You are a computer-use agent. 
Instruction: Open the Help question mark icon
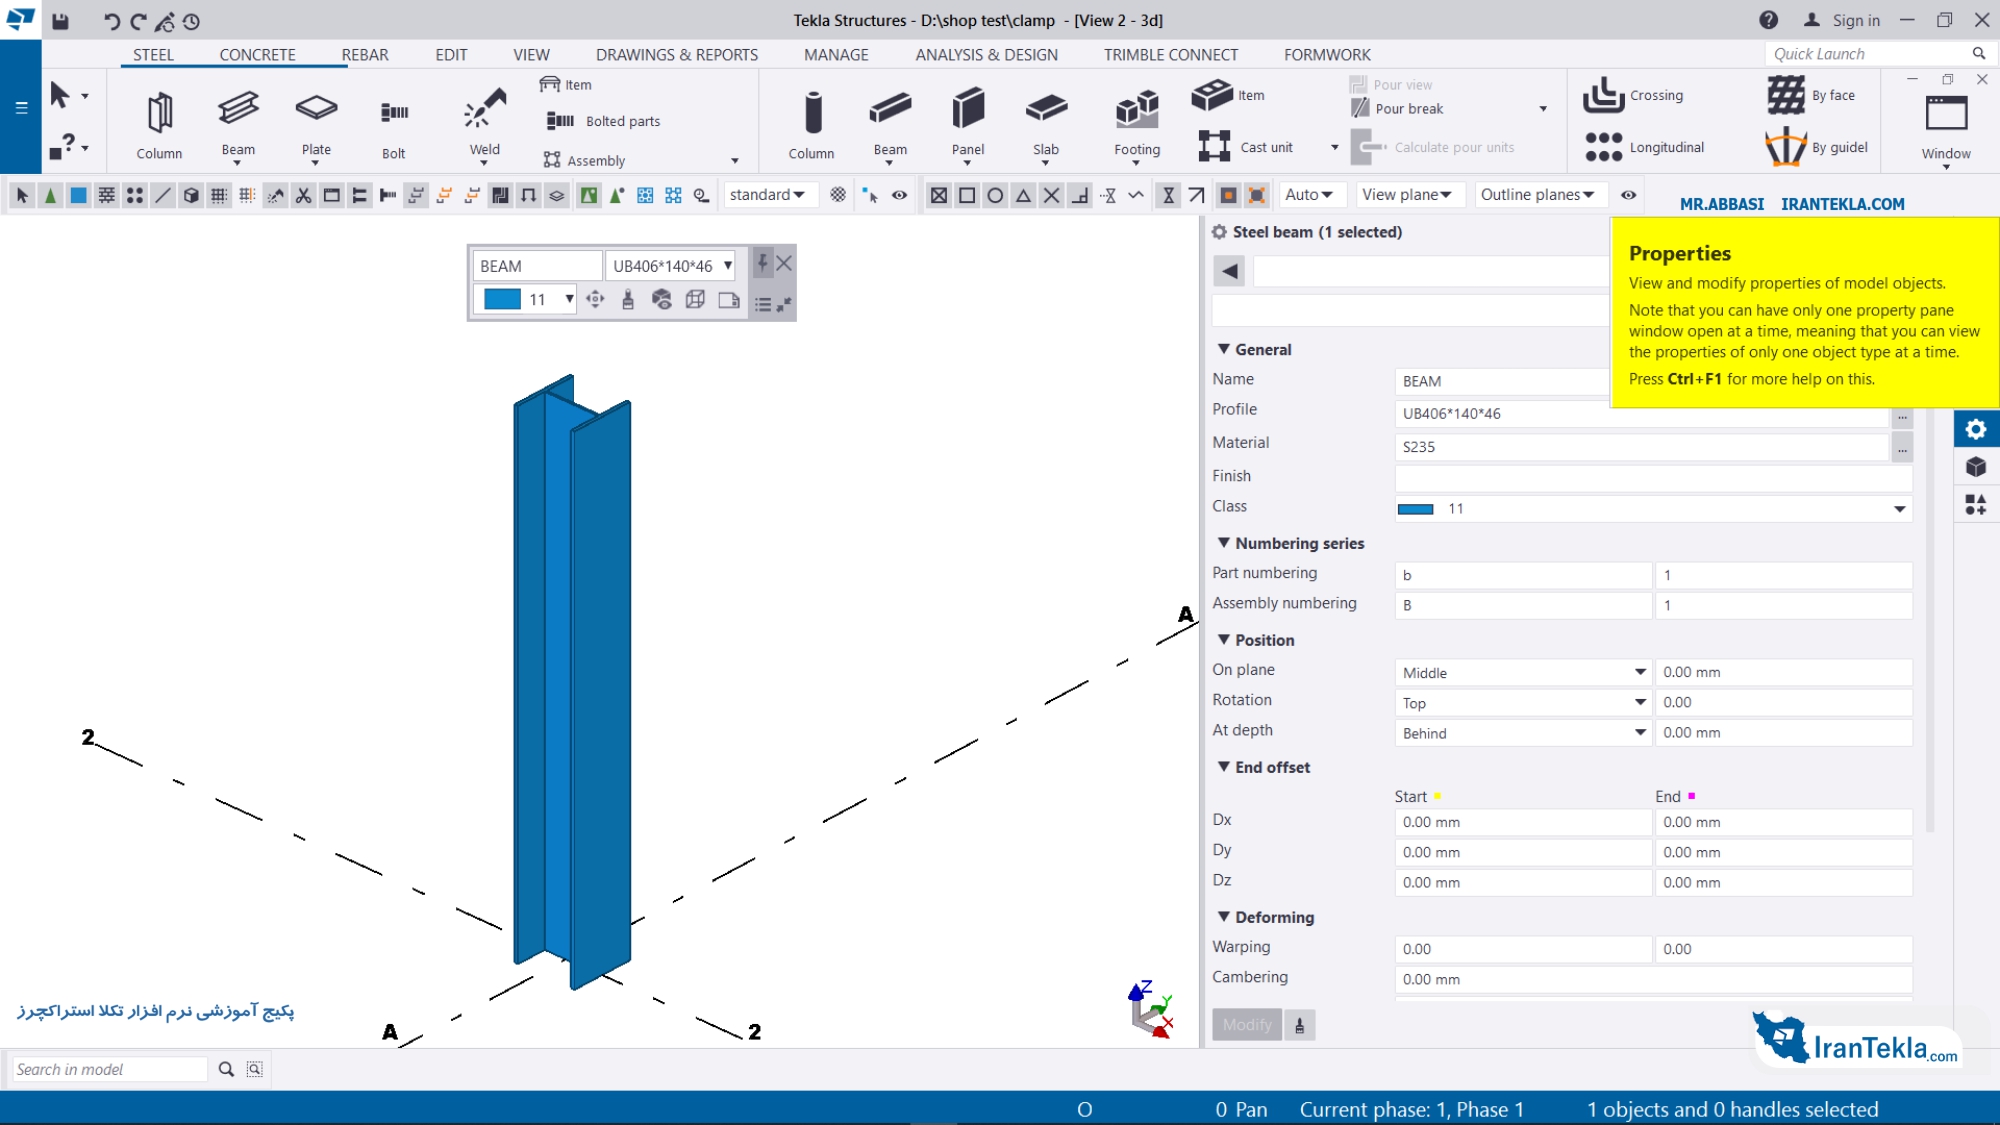[x=1768, y=20]
